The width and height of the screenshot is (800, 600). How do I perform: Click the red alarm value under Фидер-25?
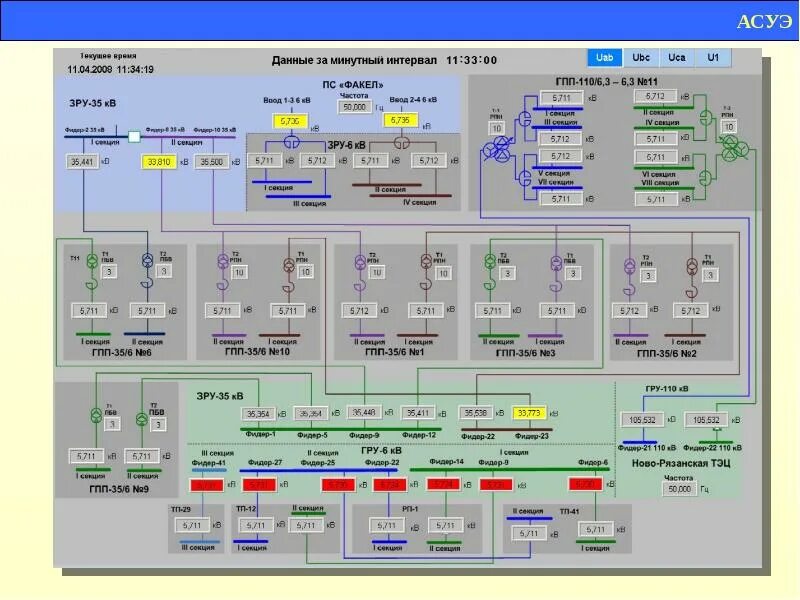[338, 485]
